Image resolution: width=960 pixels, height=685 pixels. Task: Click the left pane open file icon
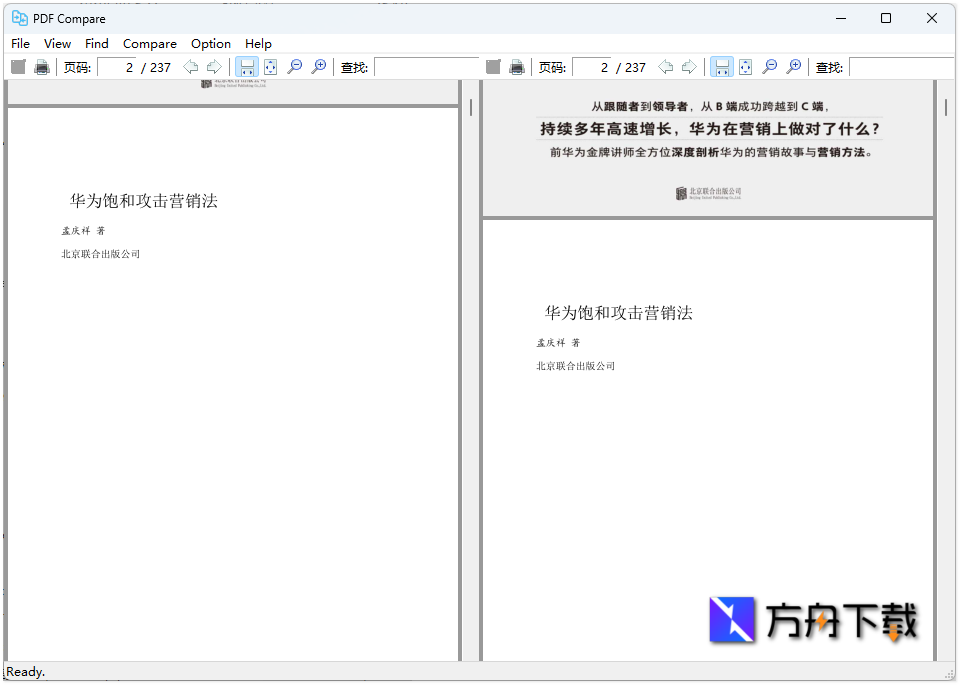[x=18, y=67]
